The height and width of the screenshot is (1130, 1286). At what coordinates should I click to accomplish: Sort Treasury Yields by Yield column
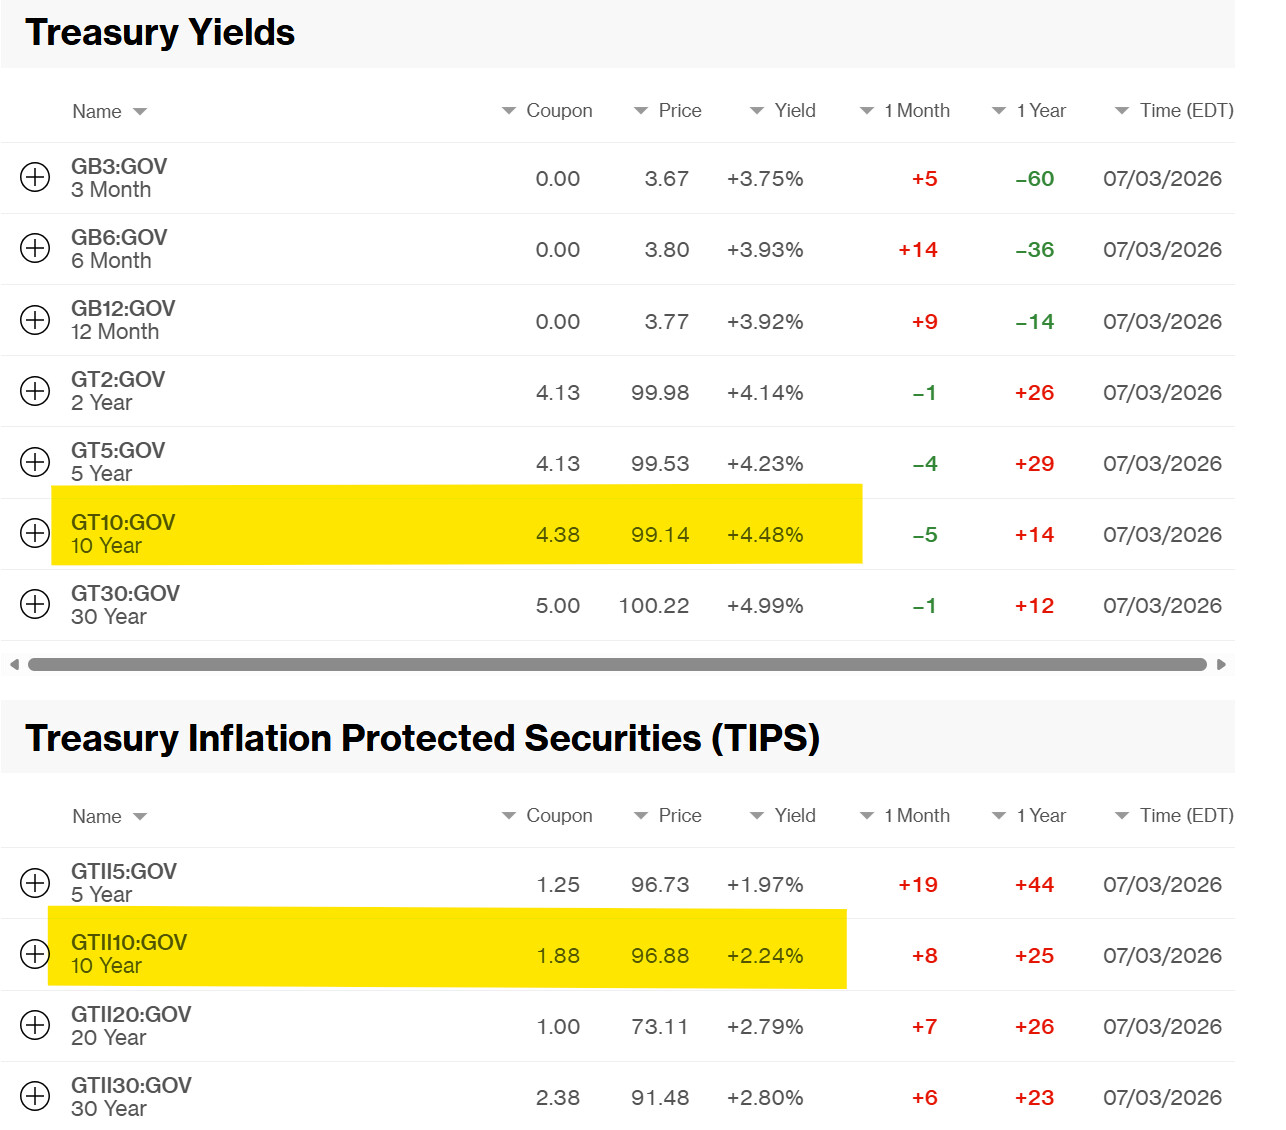pyautogui.click(x=783, y=110)
